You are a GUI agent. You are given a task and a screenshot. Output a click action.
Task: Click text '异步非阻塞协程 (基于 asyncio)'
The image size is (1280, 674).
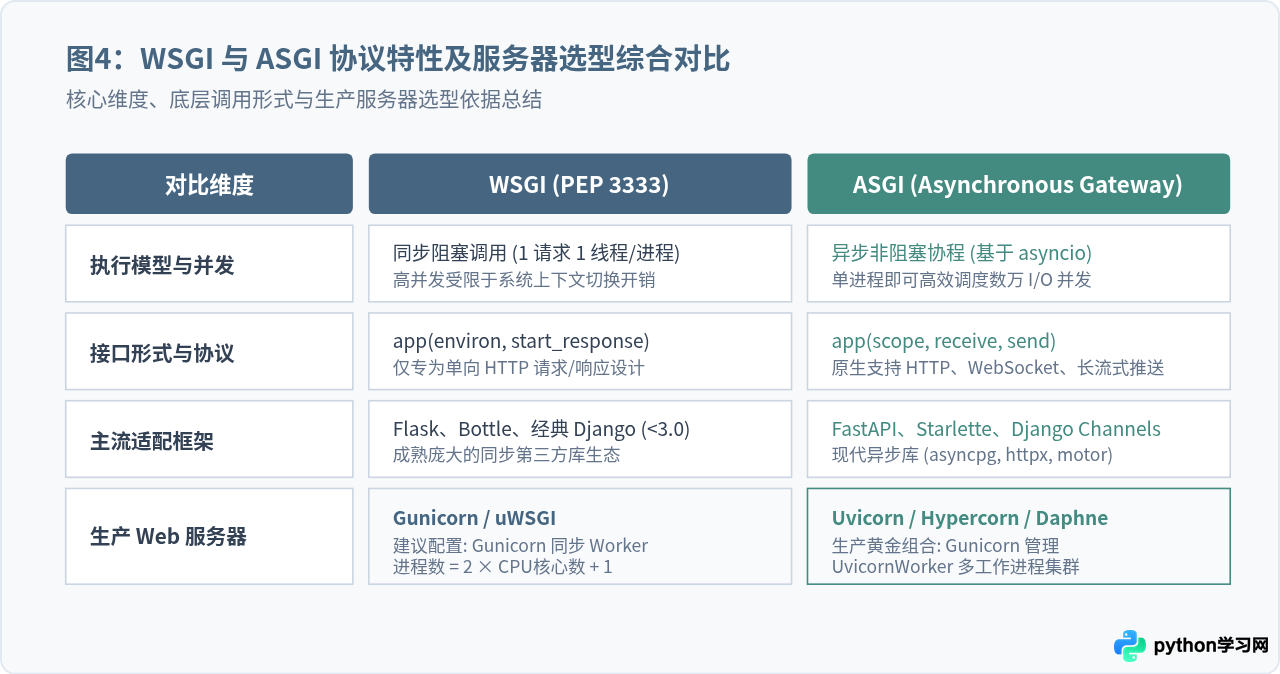point(962,253)
